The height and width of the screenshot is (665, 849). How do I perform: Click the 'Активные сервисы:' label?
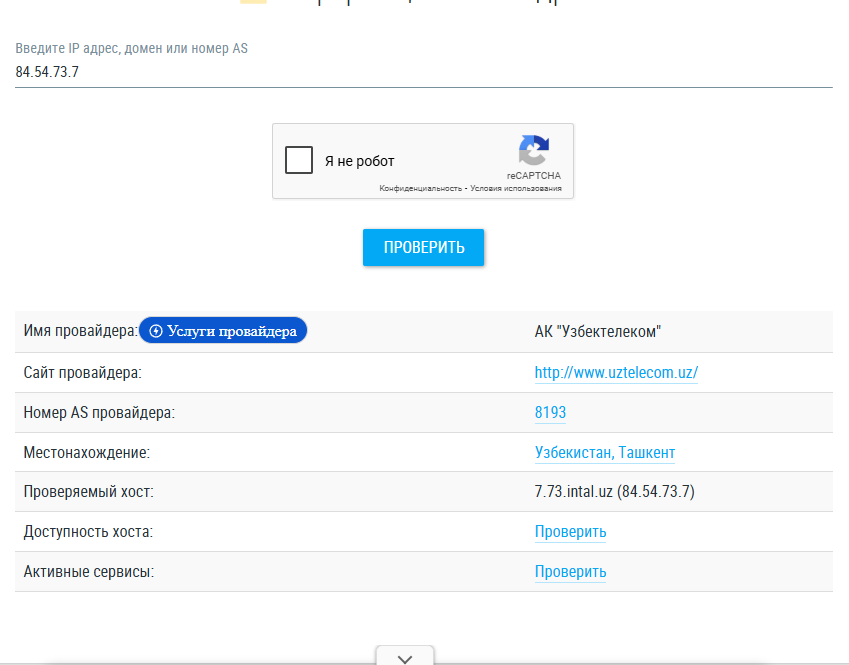pyautogui.click(x=89, y=572)
